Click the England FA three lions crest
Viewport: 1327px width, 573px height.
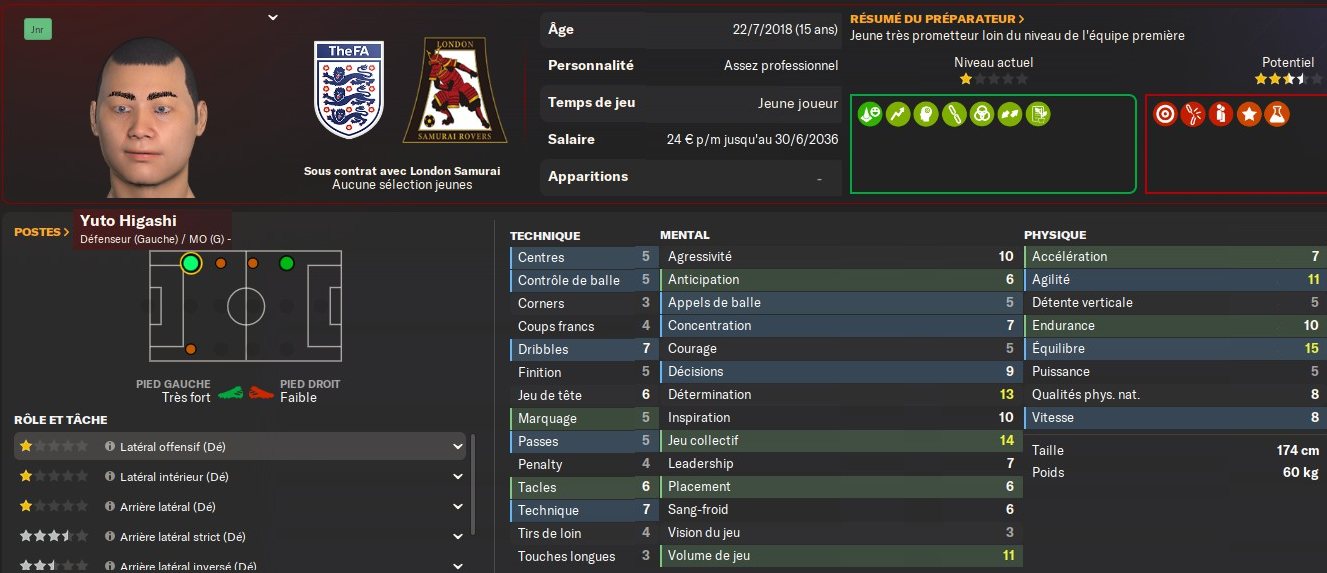(x=348, y=90)
